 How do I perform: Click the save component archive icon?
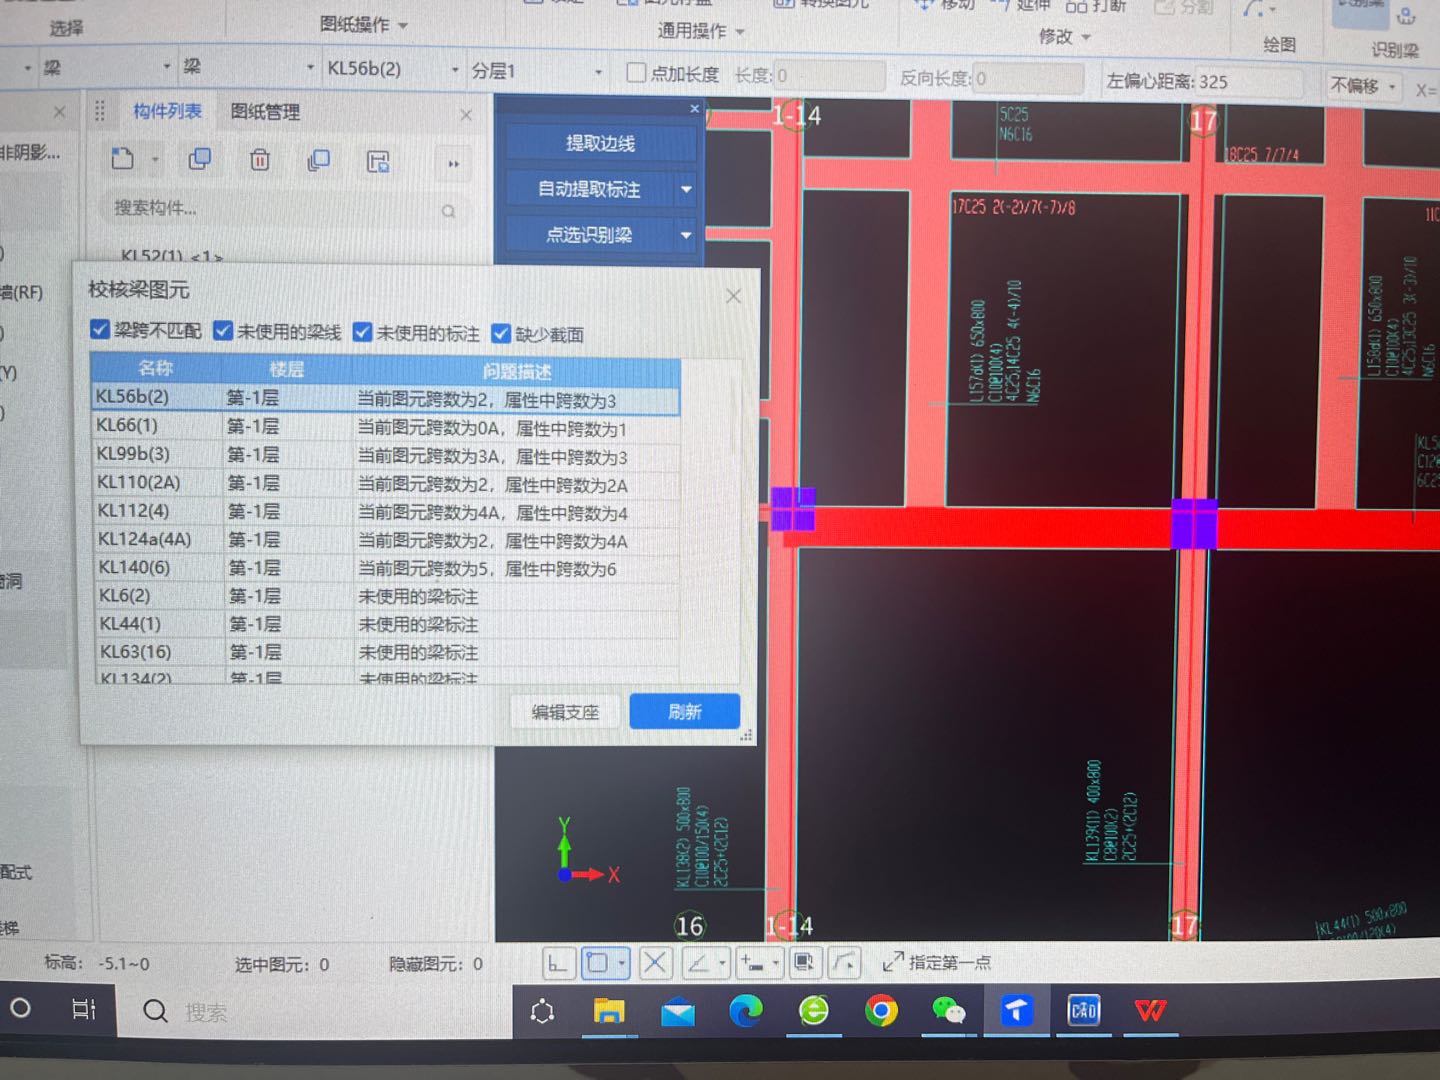point(378,161)
